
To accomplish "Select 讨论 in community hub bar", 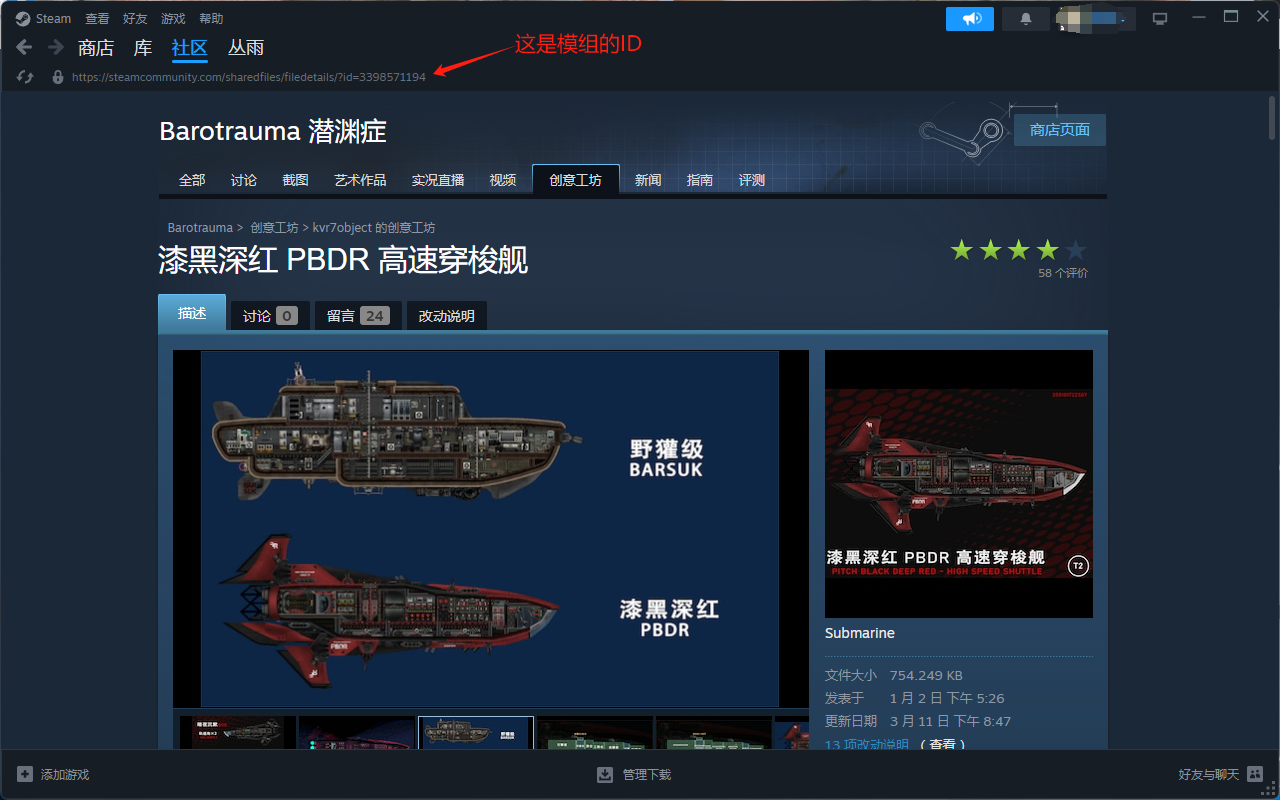I will tap(244, 180).
